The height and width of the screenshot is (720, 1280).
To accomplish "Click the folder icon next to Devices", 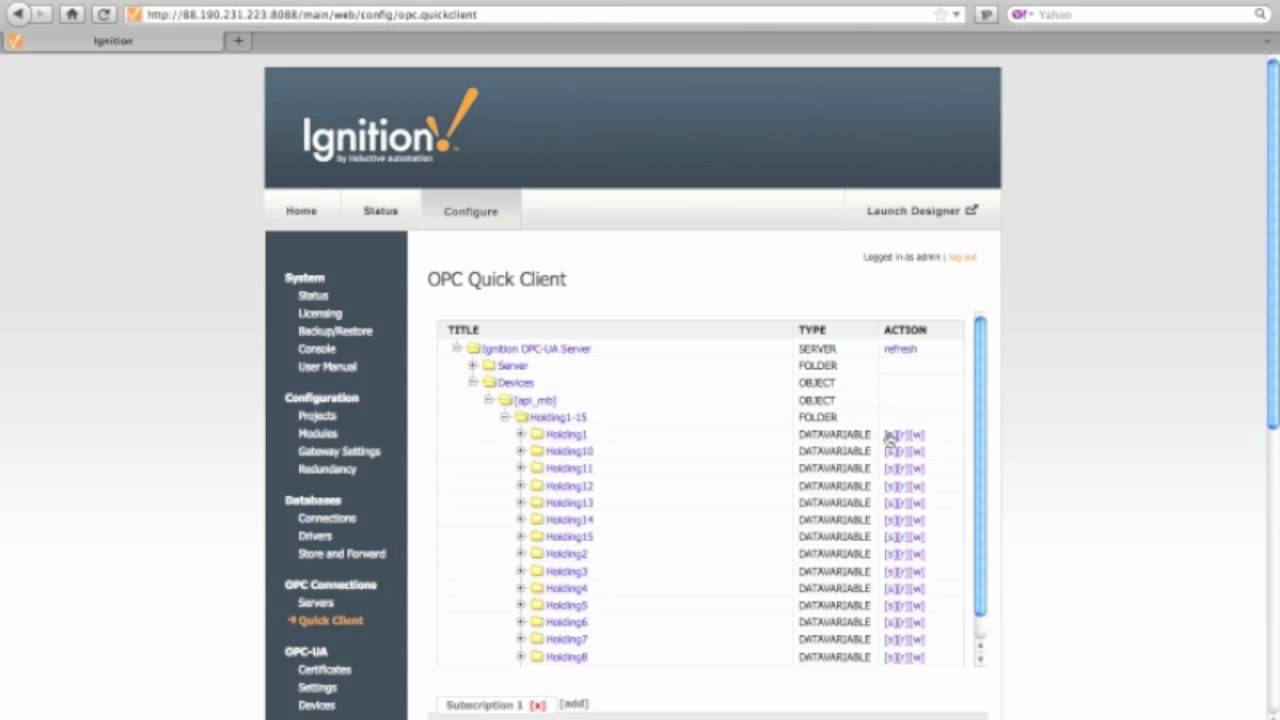I will [489, 382].
